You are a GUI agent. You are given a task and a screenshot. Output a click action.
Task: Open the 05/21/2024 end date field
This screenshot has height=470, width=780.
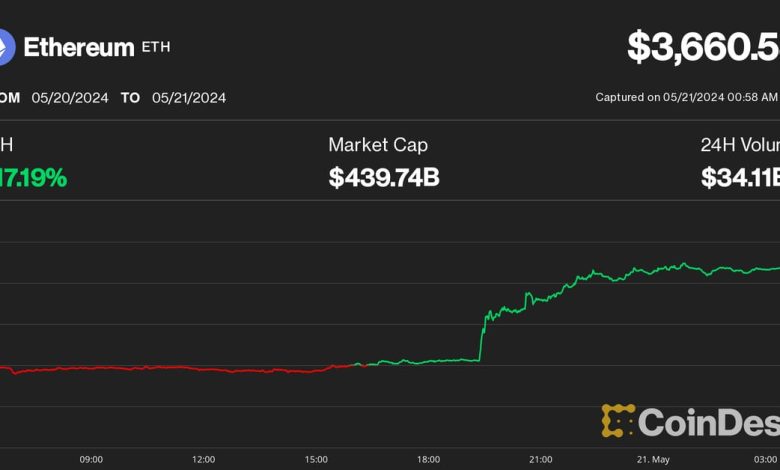click(x=188, y=98)
